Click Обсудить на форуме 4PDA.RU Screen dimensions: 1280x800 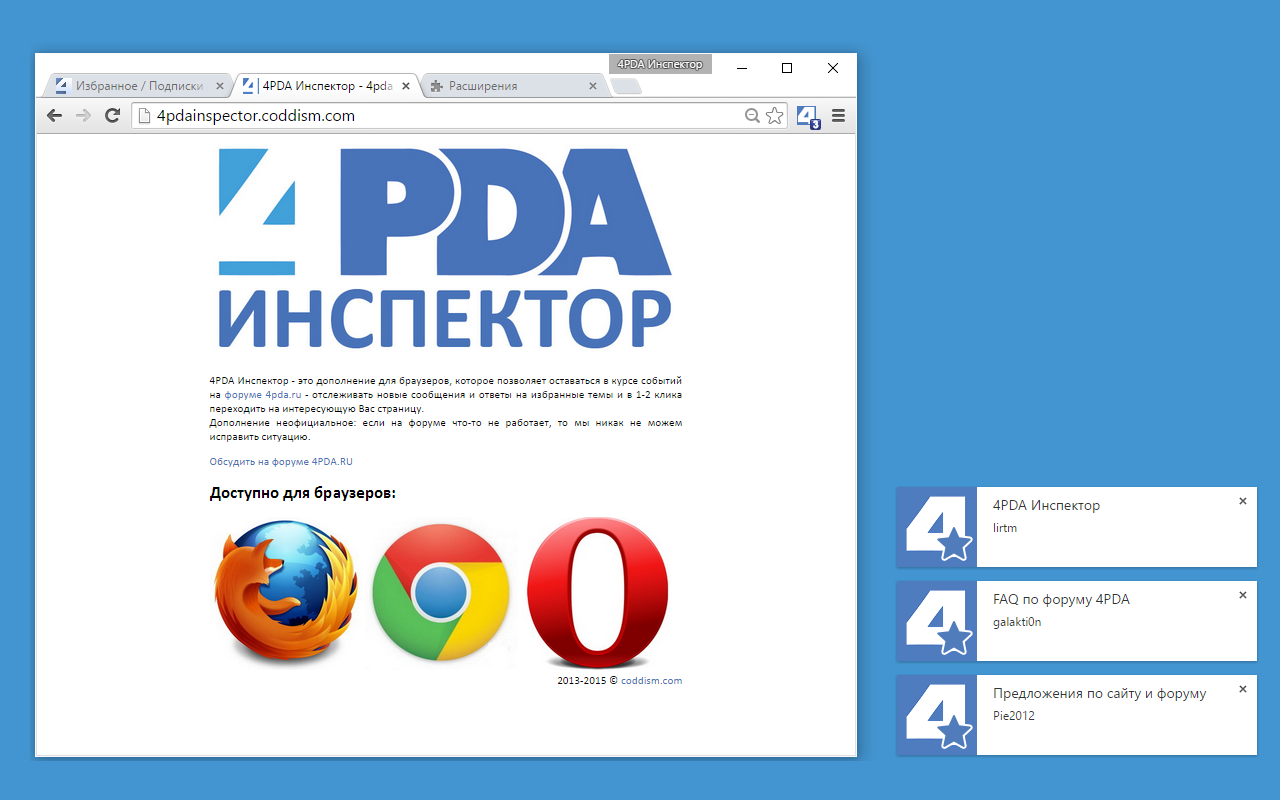tap(283, 461)
